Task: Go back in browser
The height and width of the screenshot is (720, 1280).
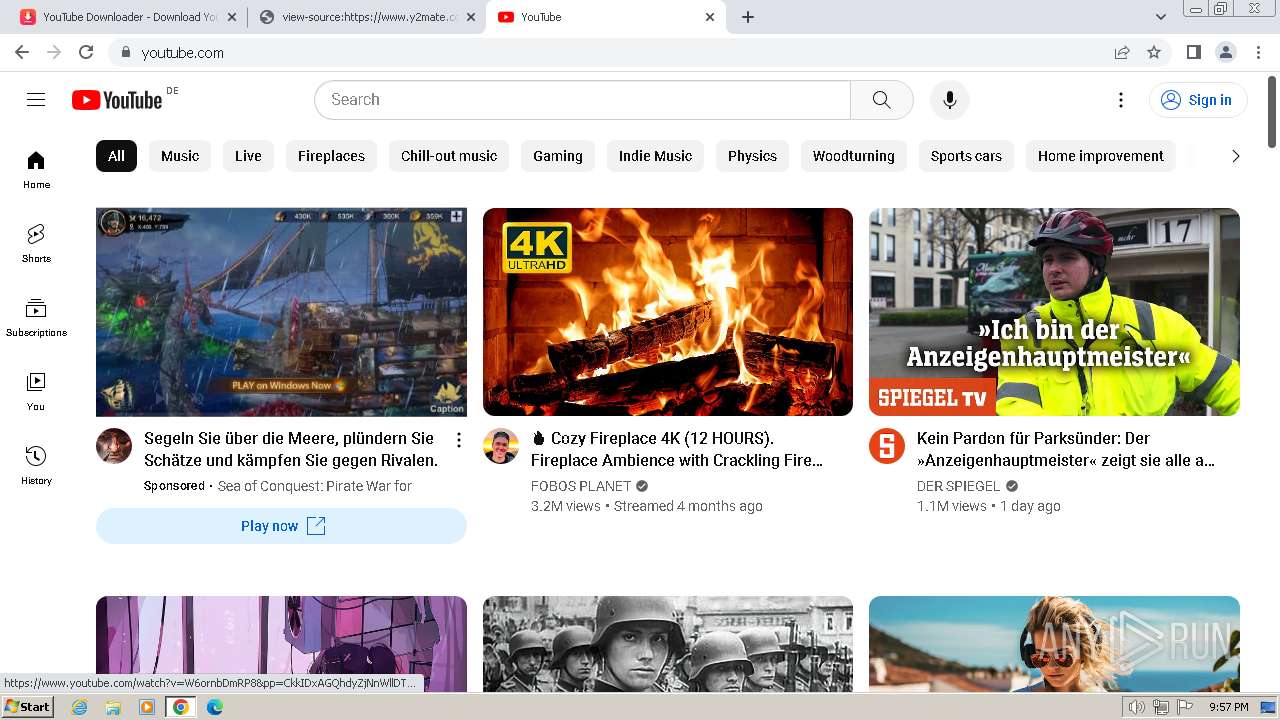Action: (x=22, y=52)
